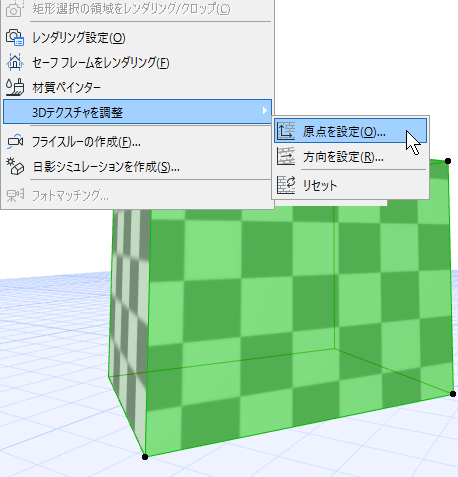This screenshot has width=458, height=477.
Task: Click the set origin texture icon
Action: [x=286, y=131]
